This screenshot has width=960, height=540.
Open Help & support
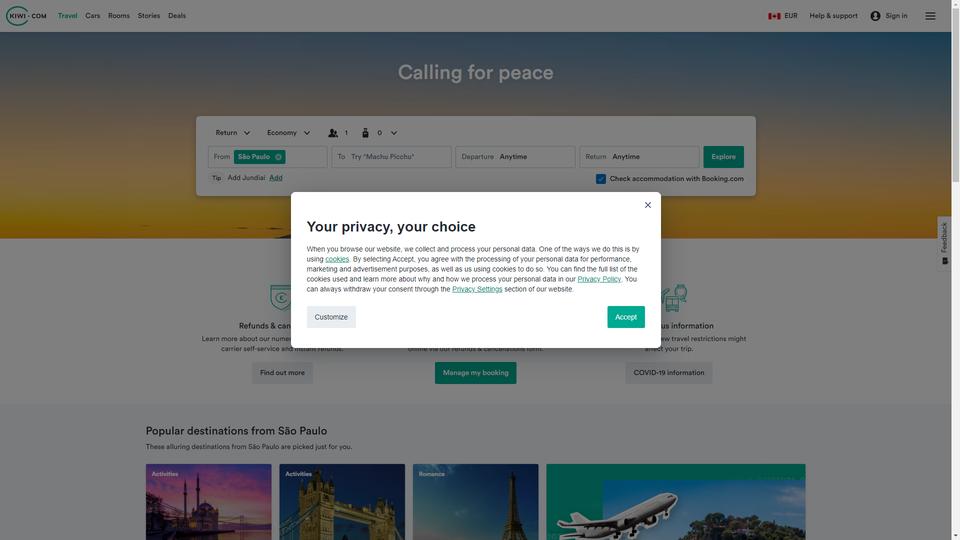833,16
